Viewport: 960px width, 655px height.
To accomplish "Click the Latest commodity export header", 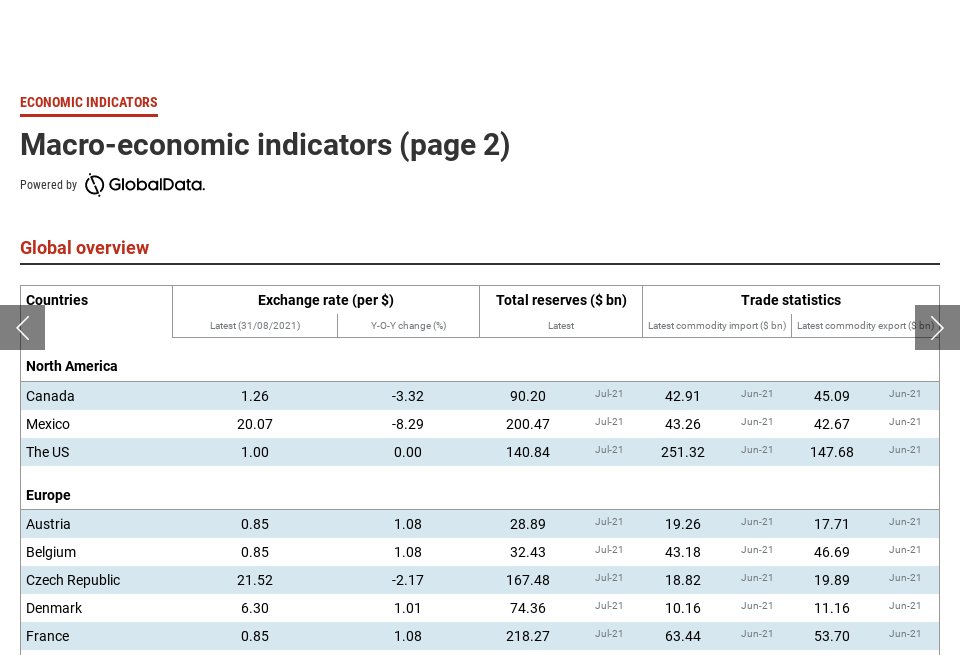I will click(866, 326).
